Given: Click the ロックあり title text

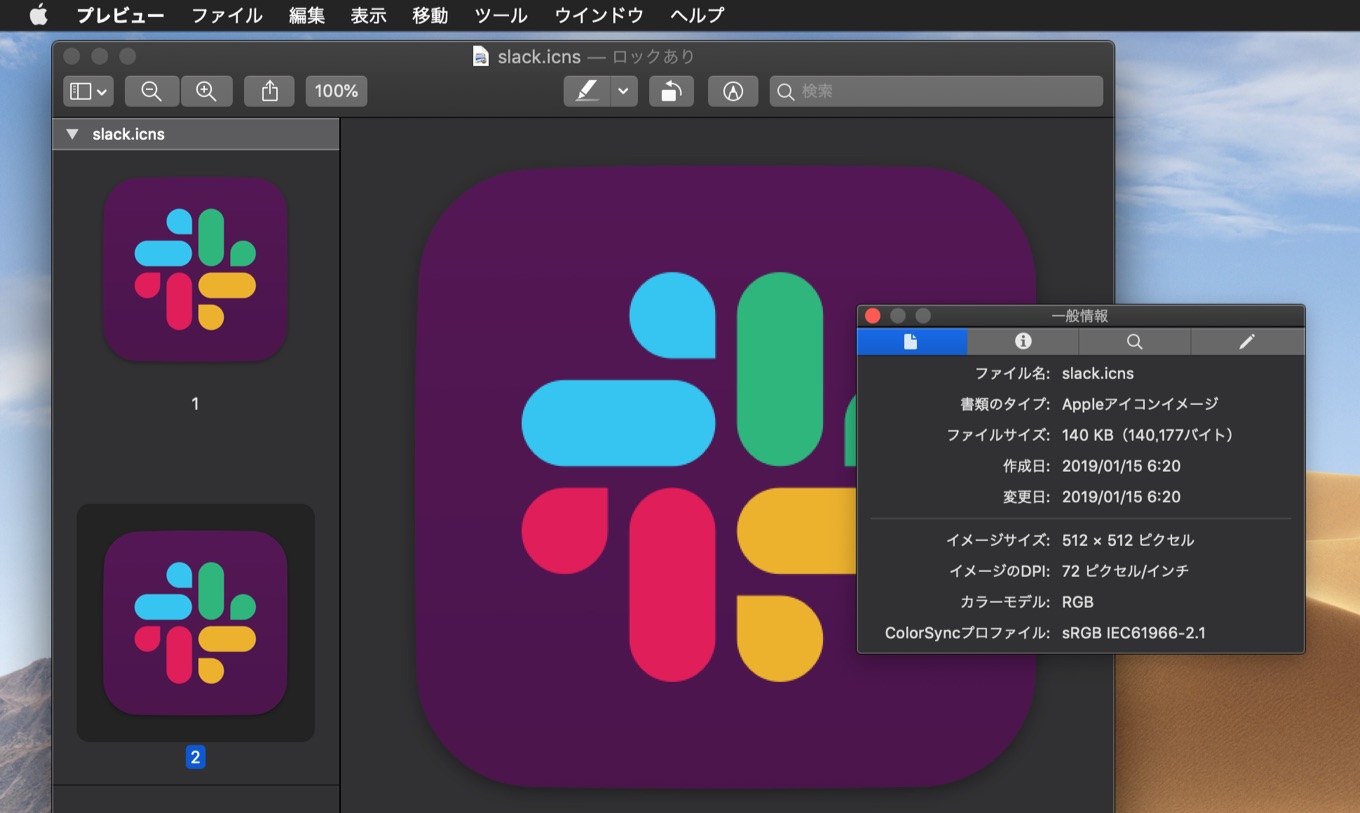Looking at the screenshot, I should point(653,57).
